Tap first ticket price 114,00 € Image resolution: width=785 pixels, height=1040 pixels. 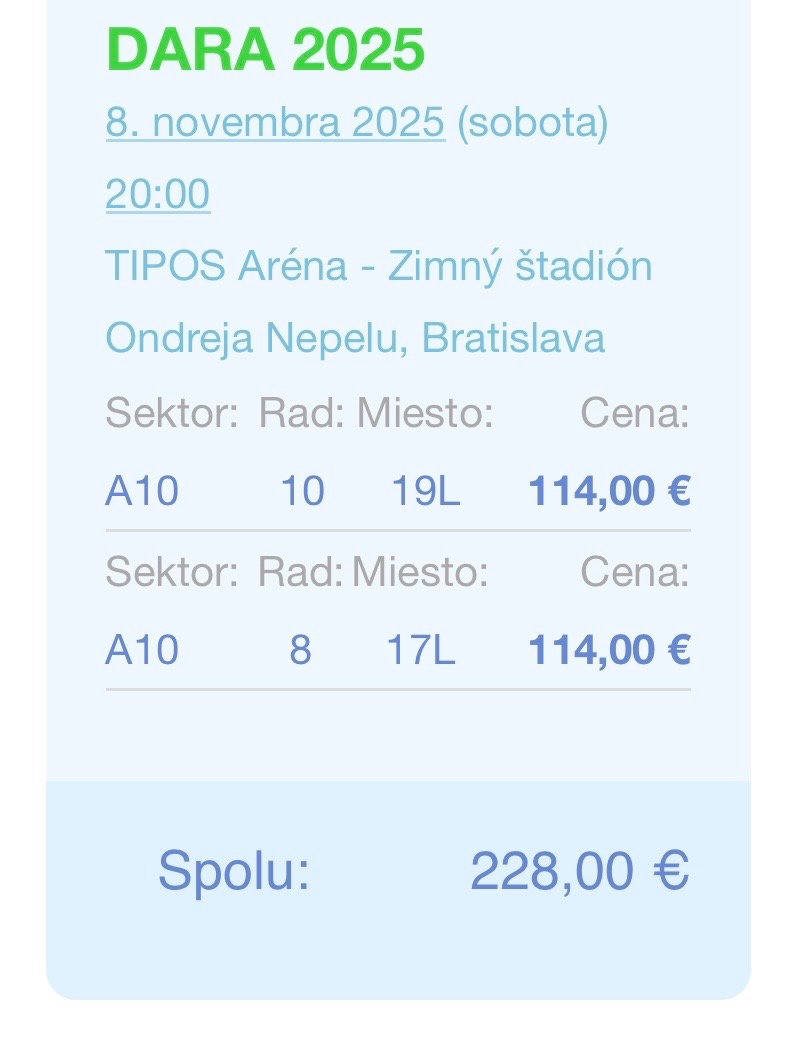(609, 491)
